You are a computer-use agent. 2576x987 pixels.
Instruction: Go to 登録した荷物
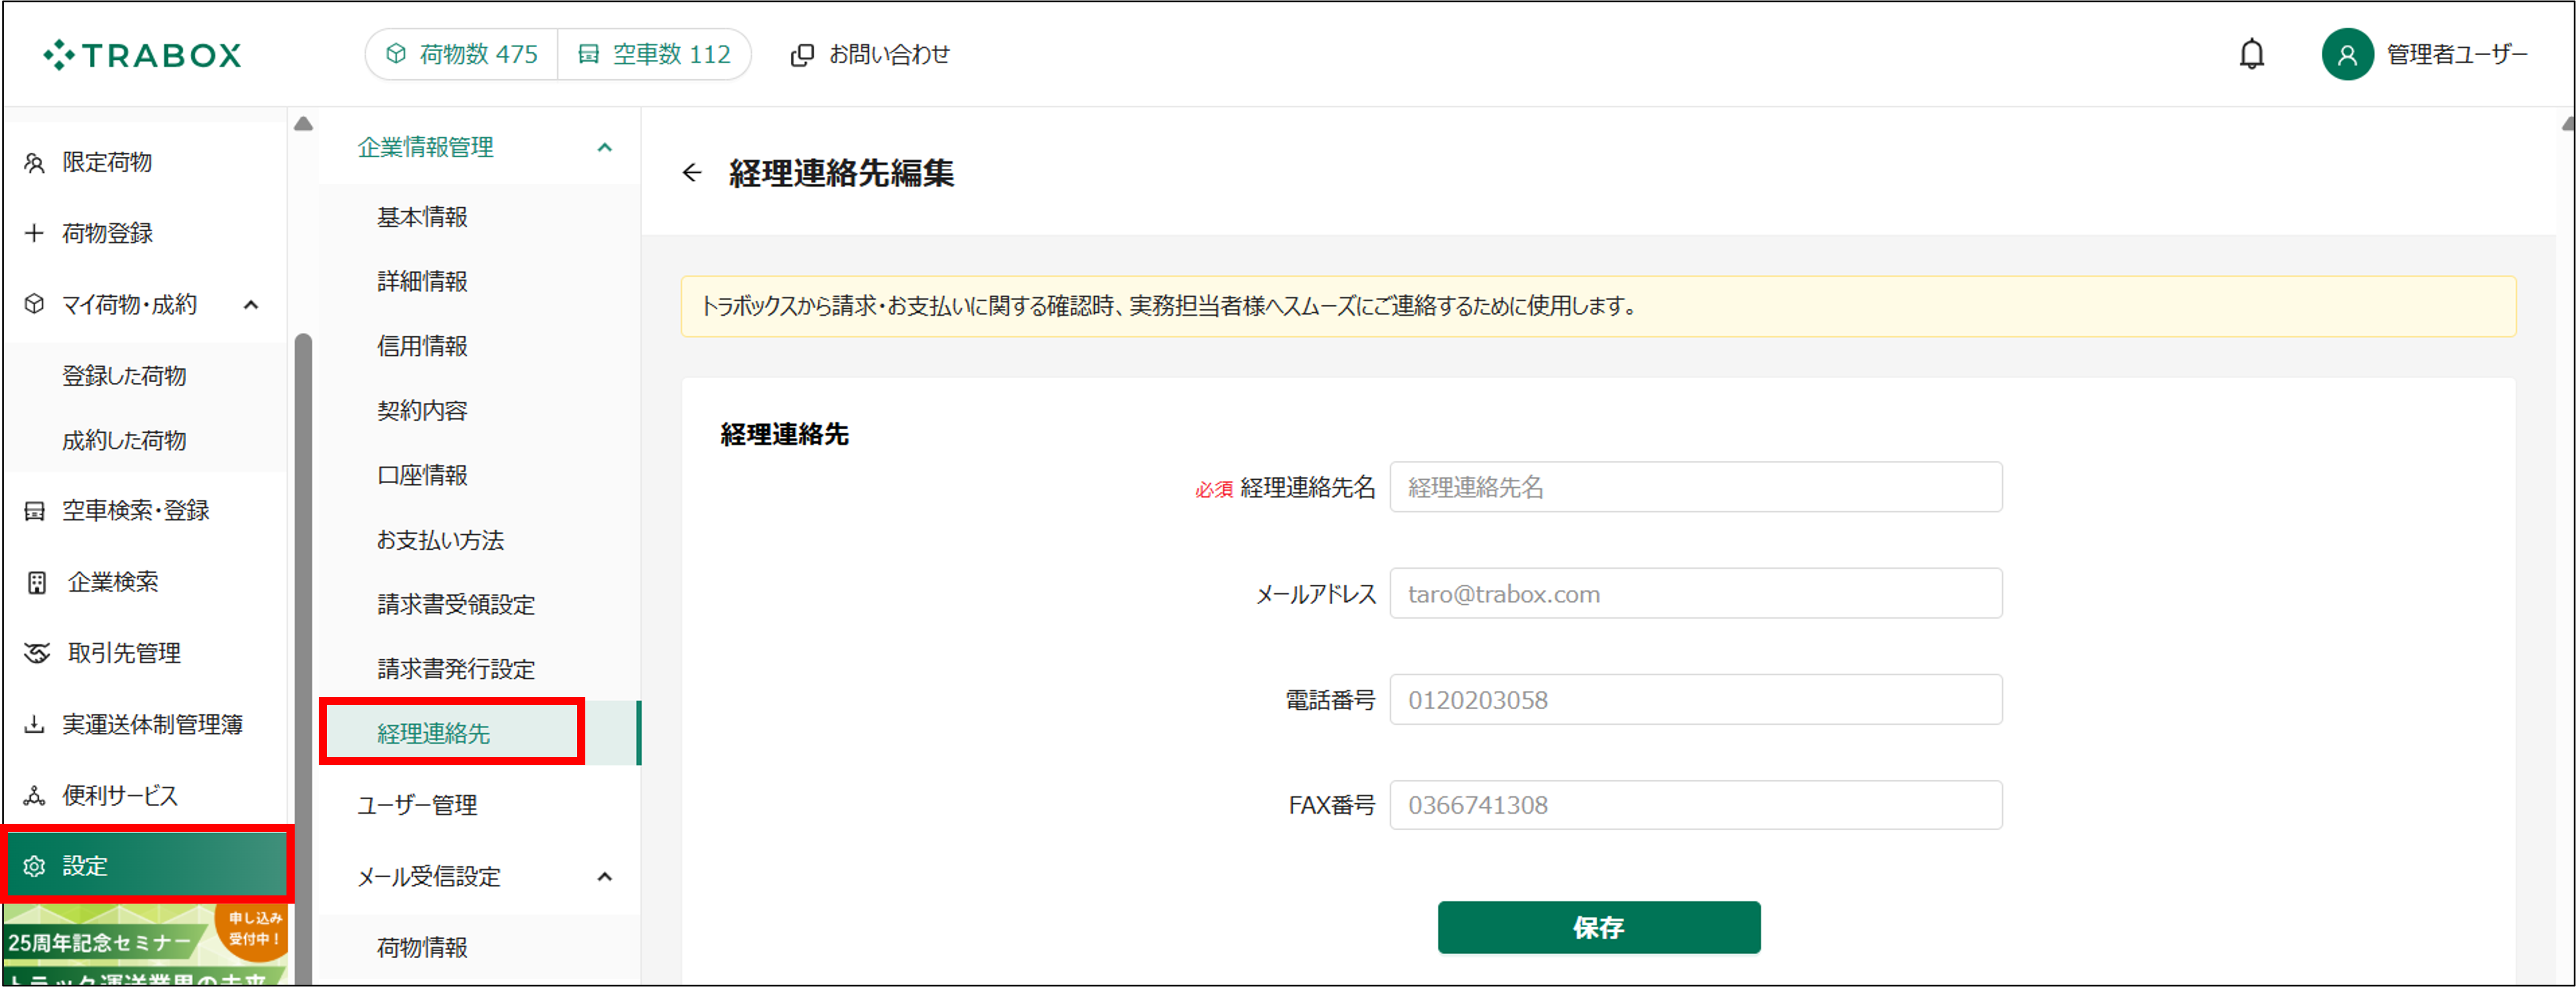click(124, 376)
